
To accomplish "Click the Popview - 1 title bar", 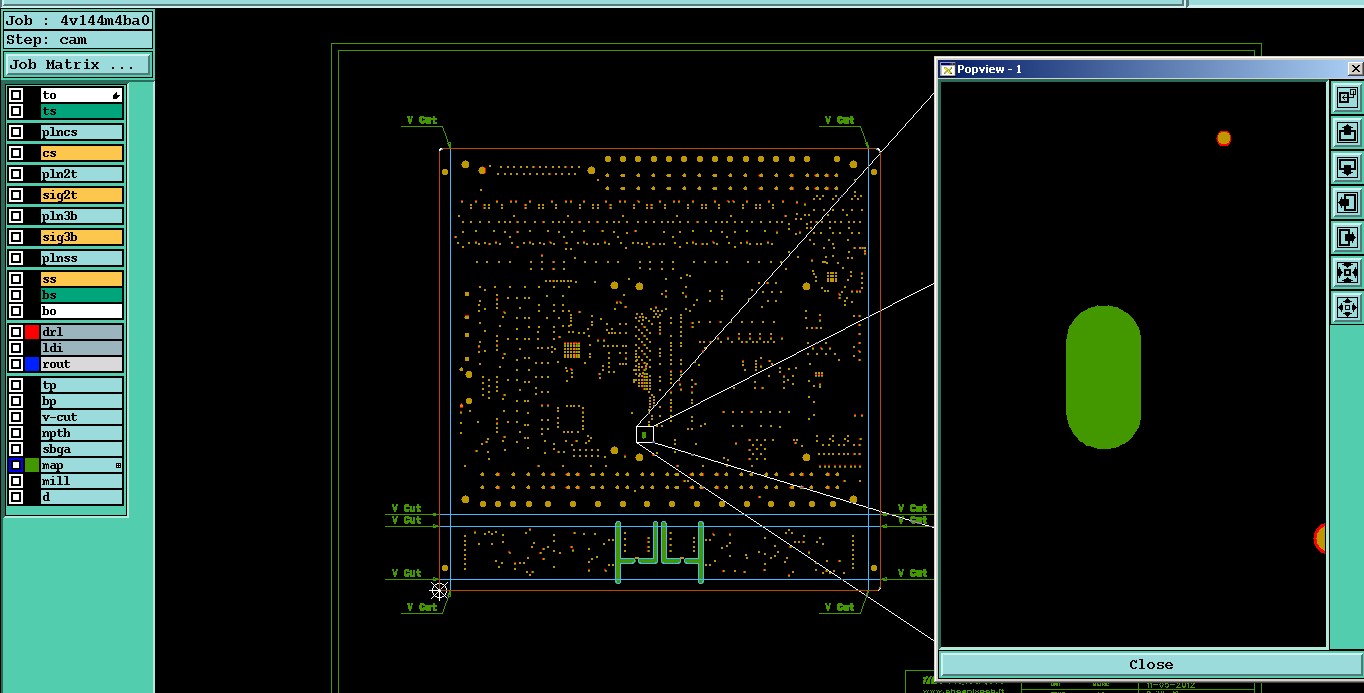I will coord(1150,69).
